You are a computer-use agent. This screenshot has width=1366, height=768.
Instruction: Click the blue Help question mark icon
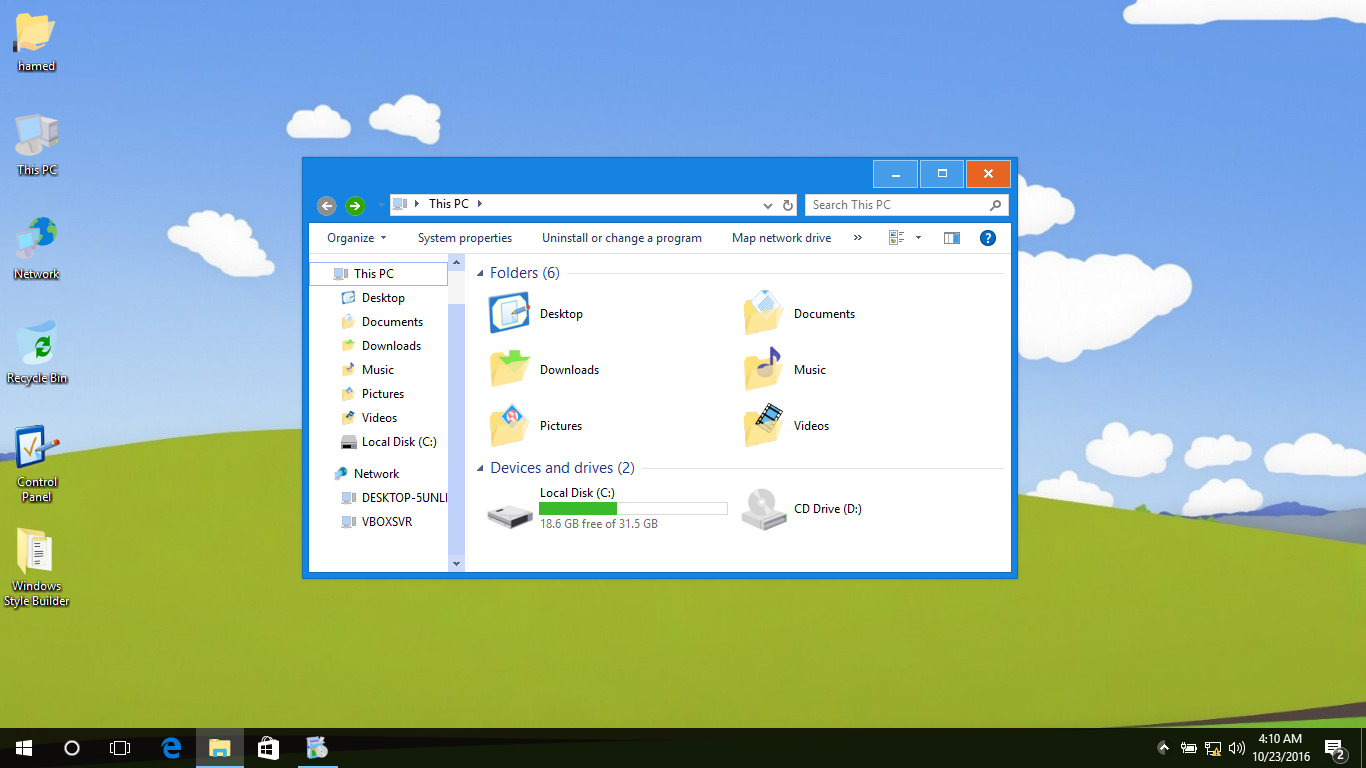987,238
